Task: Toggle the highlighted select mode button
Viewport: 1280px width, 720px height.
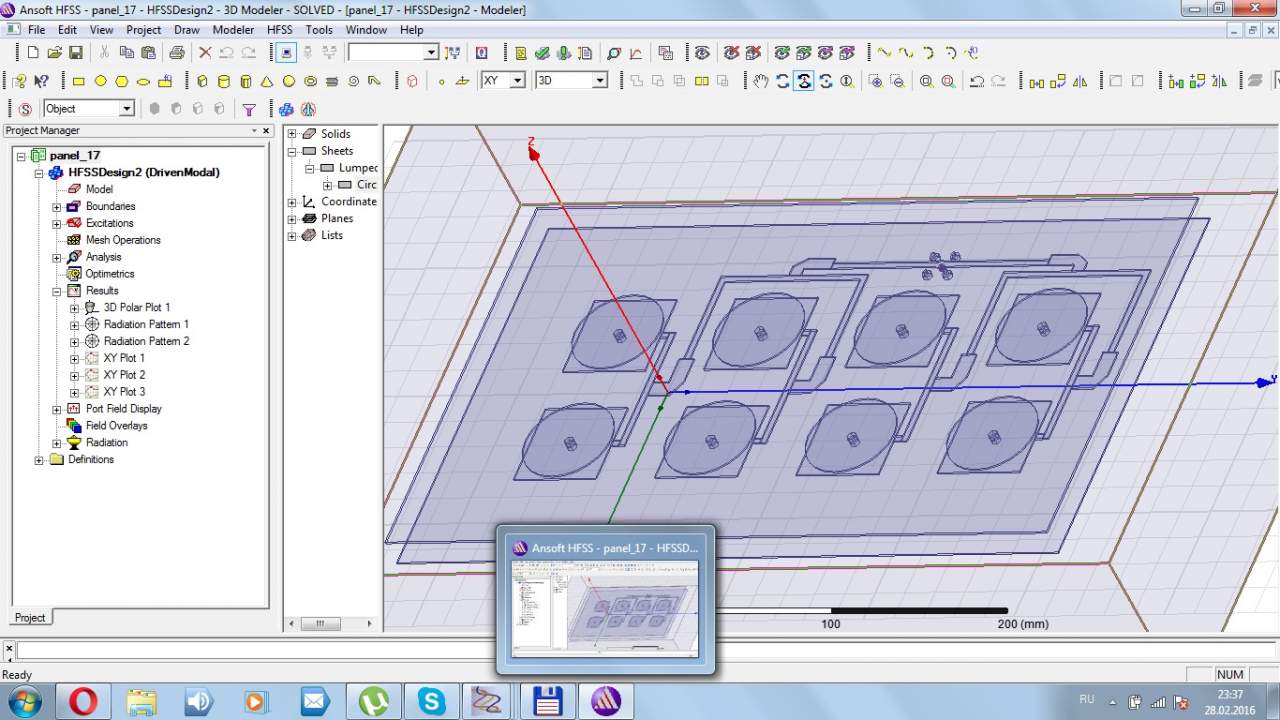Action: (x=286, y=53)
